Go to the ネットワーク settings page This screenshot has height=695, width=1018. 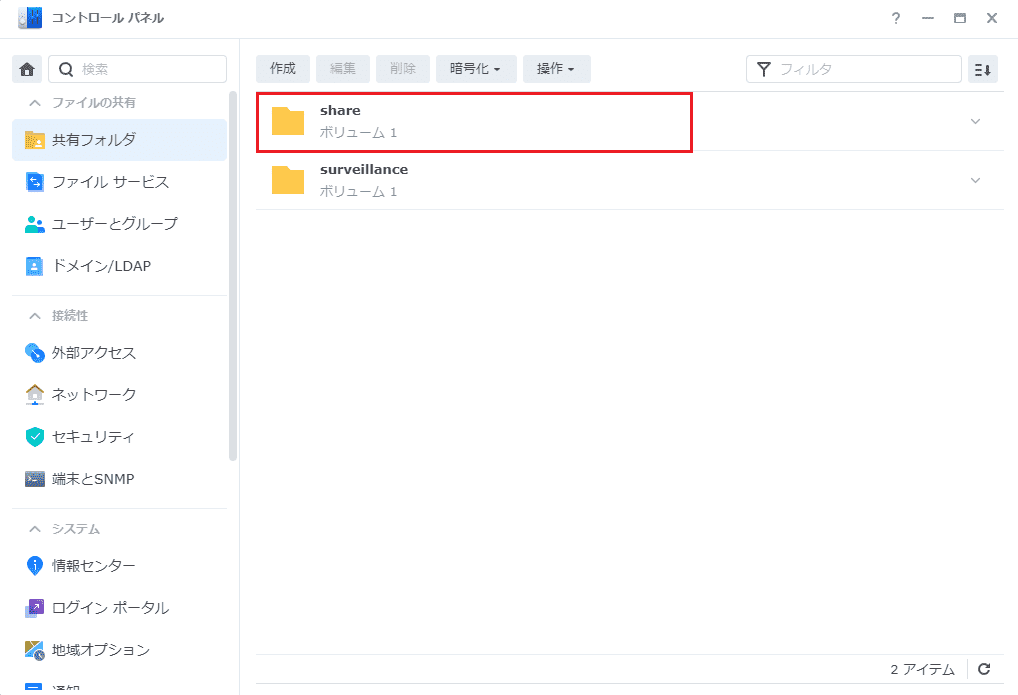coord(119,394)
